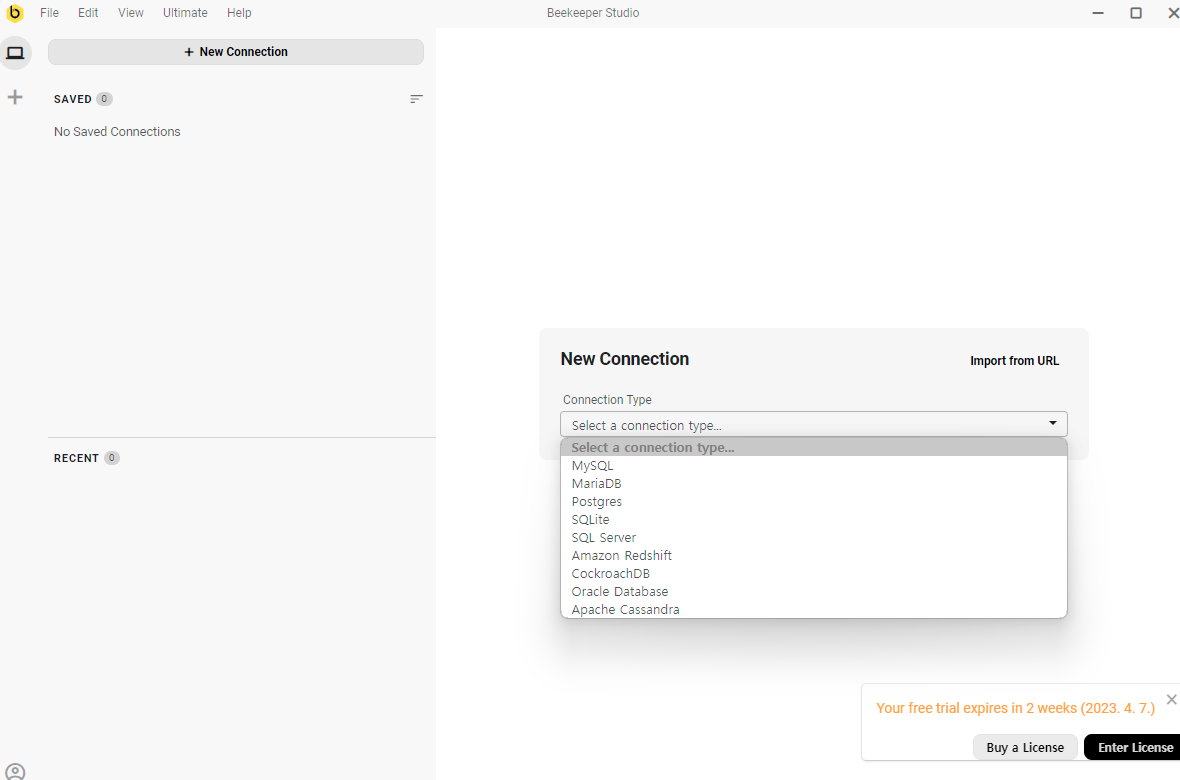1180x780 pixels.
Task: Choose MariaDB from the connection type list
Action: pyautogui.click(x=814, y=483)
